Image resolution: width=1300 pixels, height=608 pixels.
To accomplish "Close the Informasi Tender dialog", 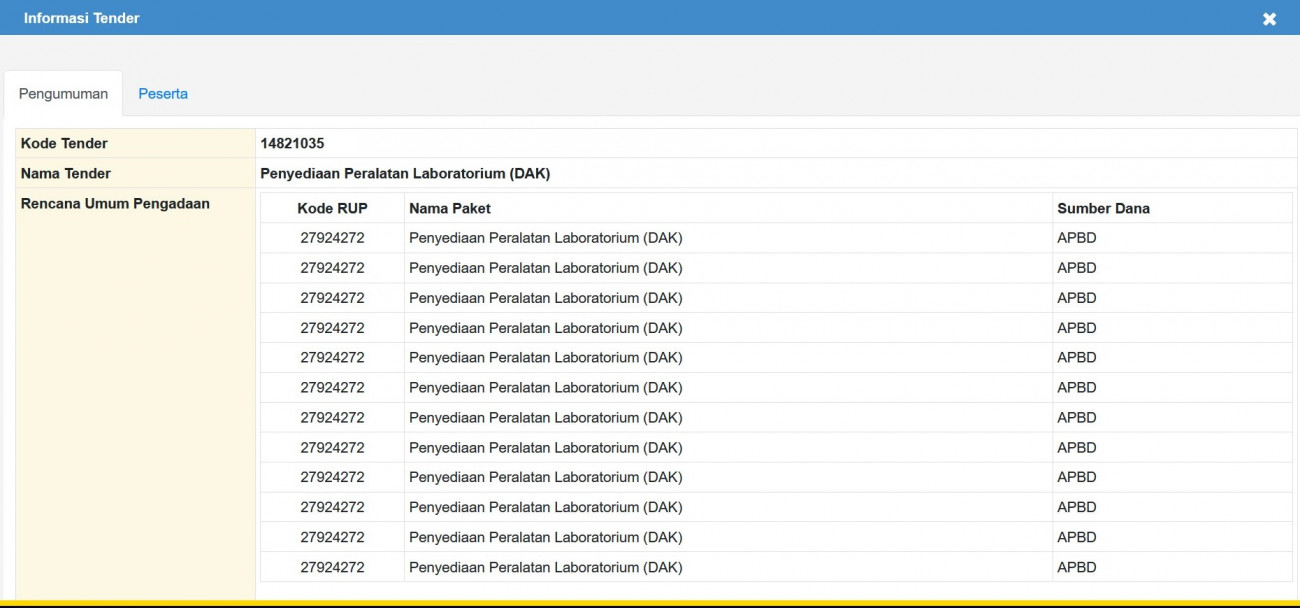I will (1269, 19).
